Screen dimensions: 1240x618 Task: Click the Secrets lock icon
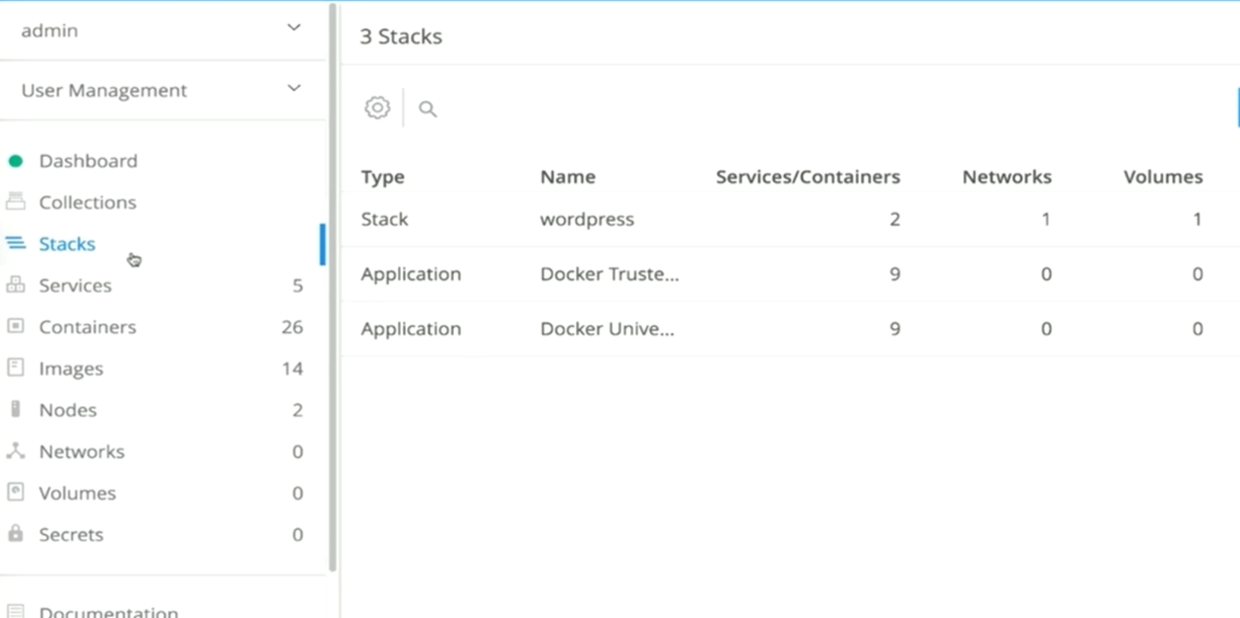15,534
